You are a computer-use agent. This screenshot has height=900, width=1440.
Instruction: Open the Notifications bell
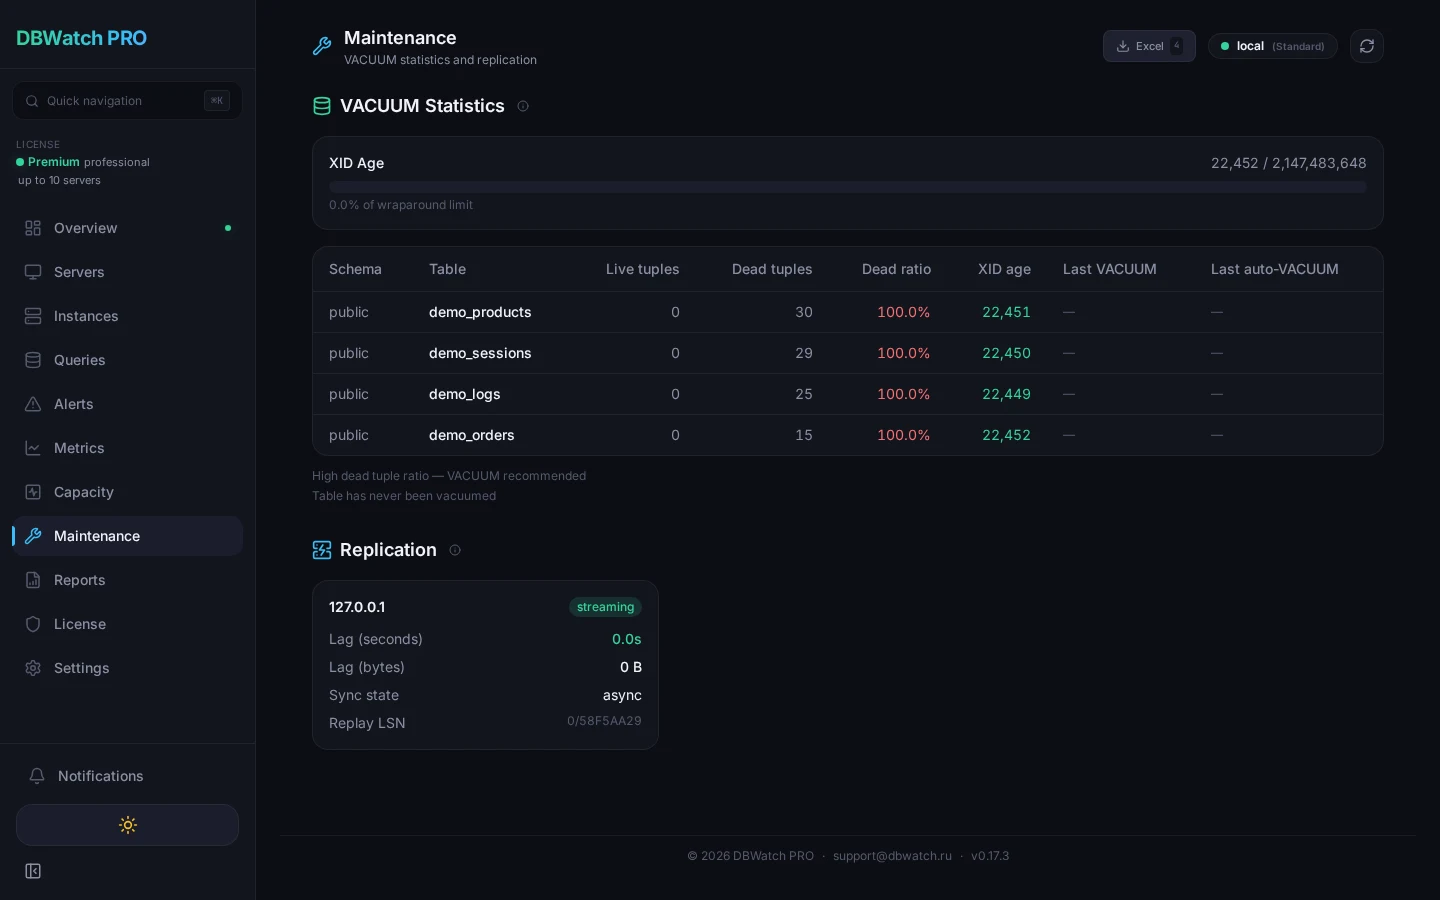click(x=37, y=776)
